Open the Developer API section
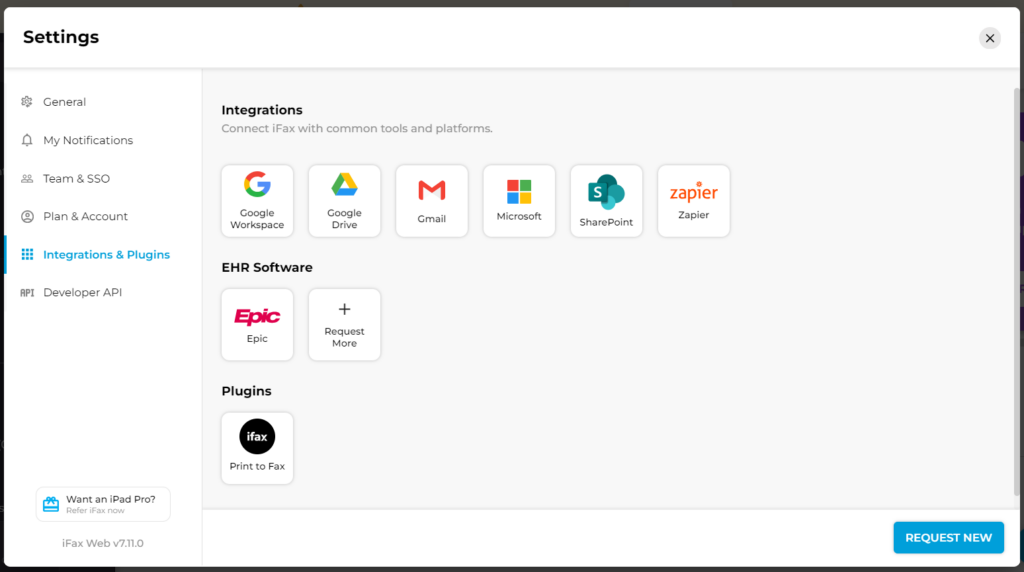 coord(82,293)
